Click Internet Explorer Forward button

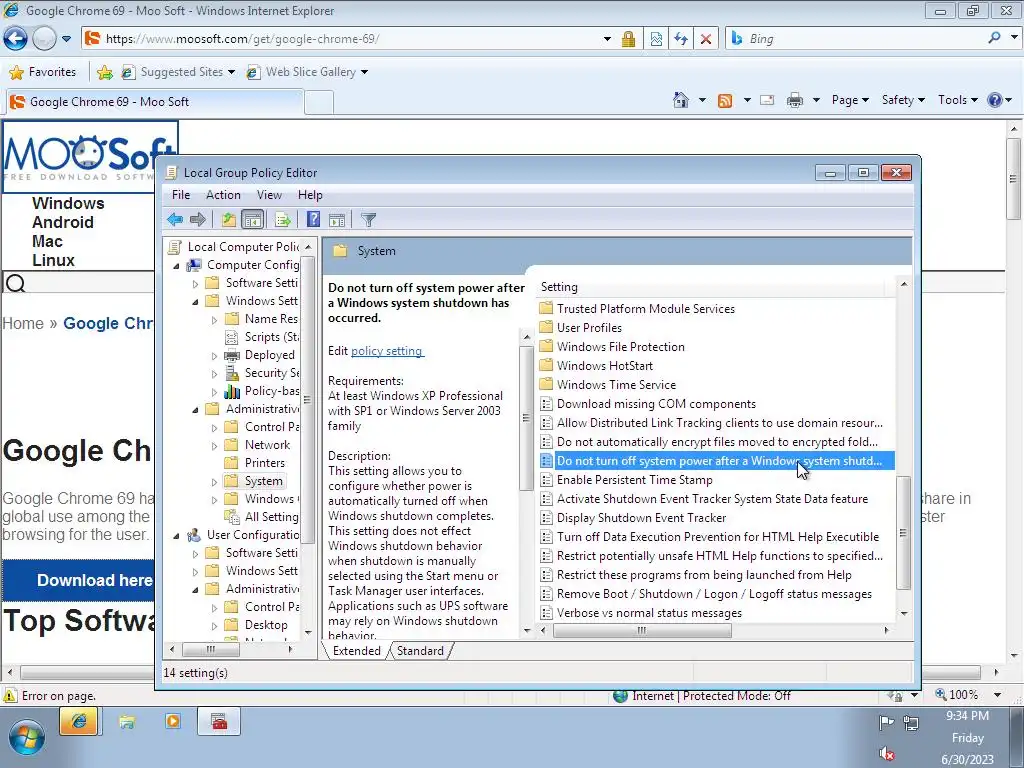pos(44,39)
